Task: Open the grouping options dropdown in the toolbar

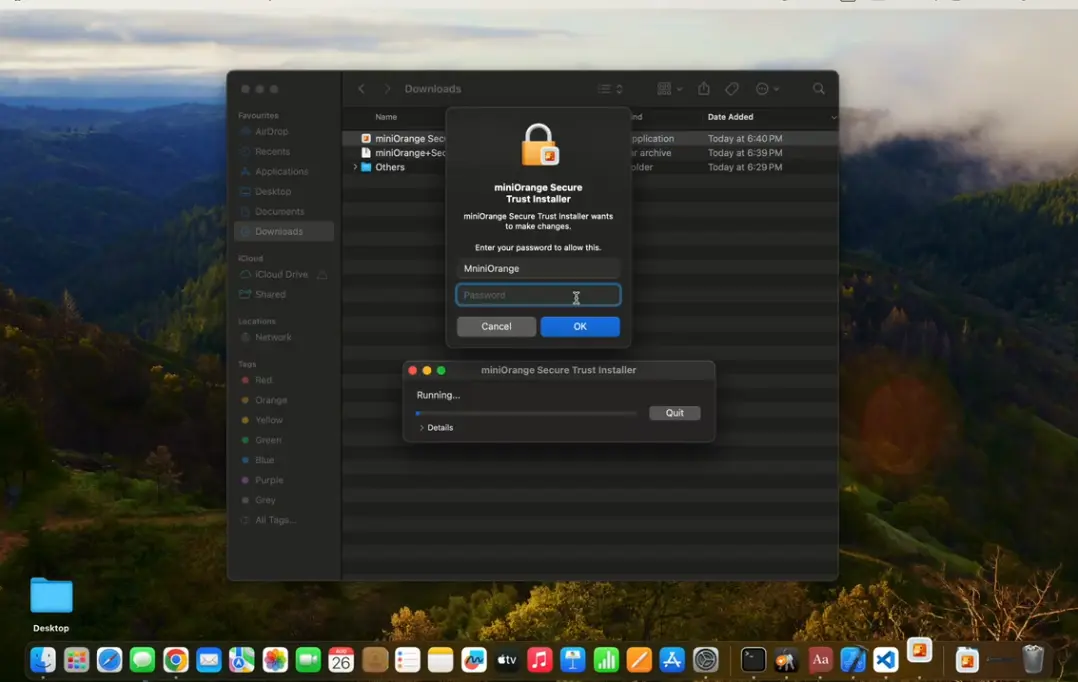Action: pos(667,88)
